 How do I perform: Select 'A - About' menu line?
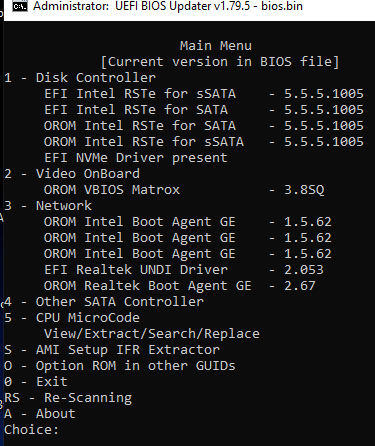pyautogui.click(x=40, y=414)
